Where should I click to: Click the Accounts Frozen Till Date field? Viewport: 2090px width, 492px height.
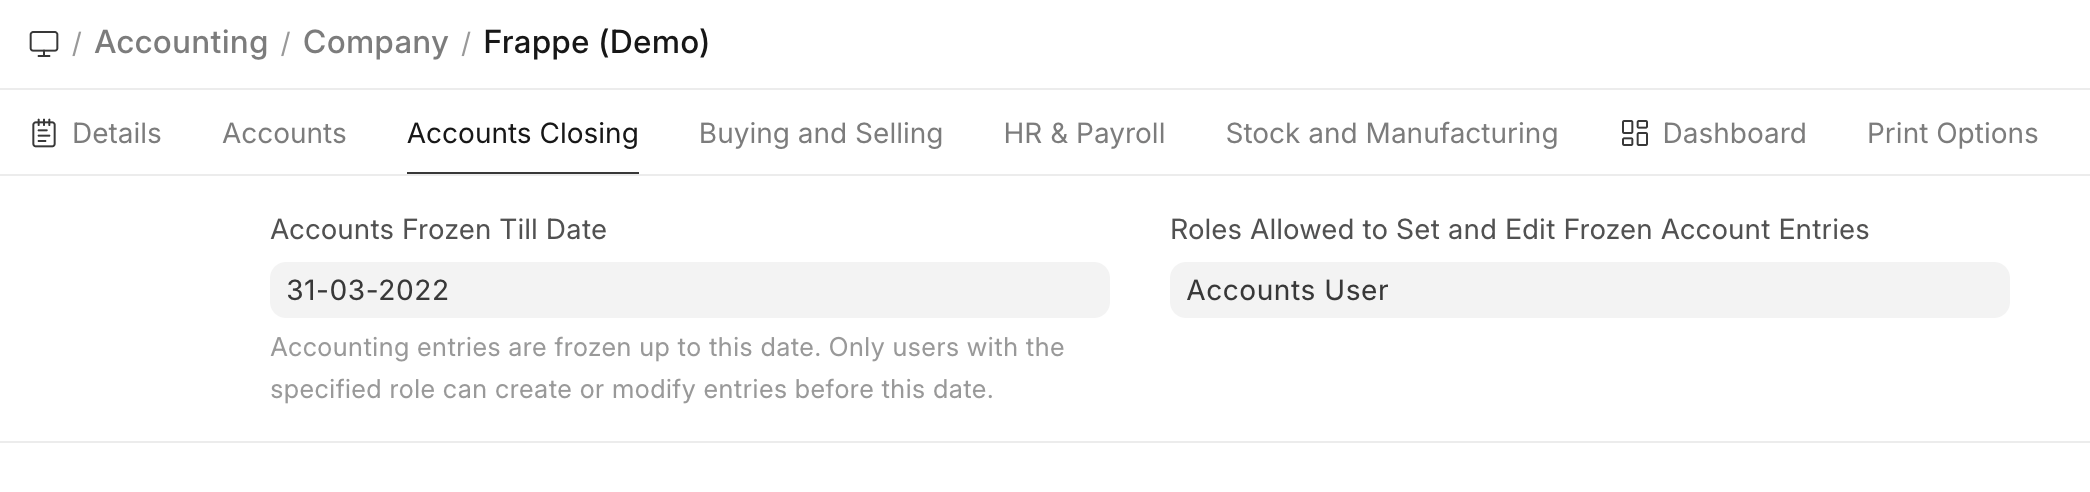[x=689, y=290]
